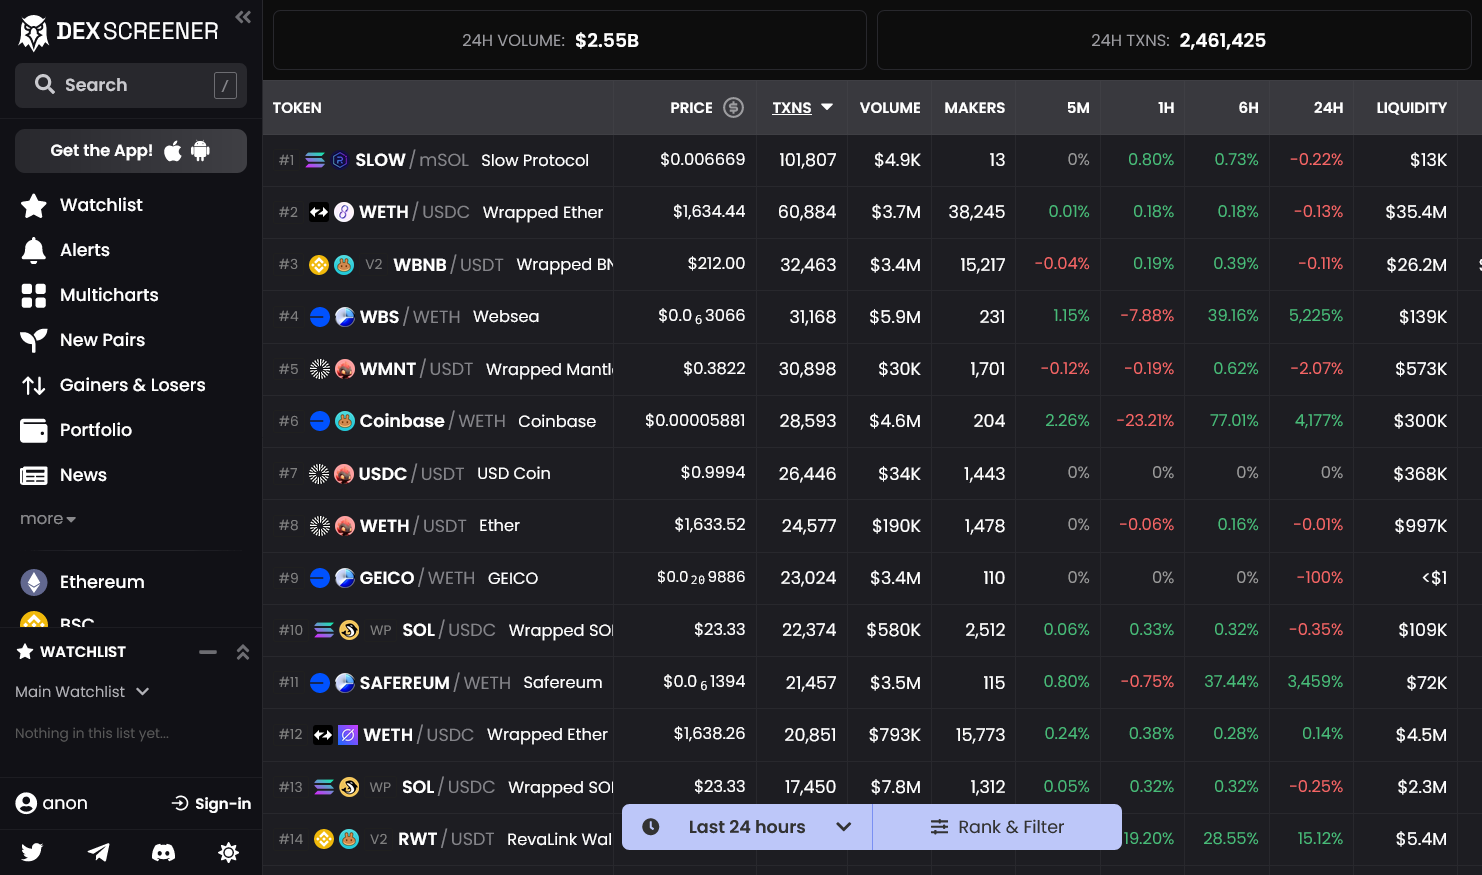1482x875 pixels.
Task: Click the Base chain icon in the Coinbase/WETH row
Action: [x=320, y=421]
